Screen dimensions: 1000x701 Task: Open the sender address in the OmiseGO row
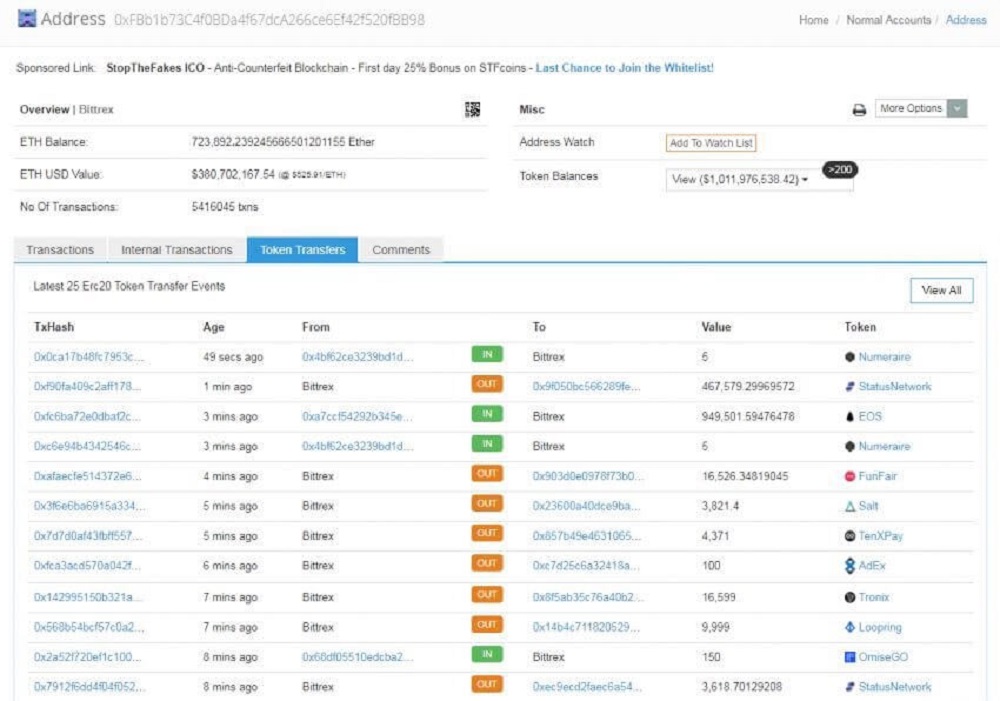[x=357, y=657]
